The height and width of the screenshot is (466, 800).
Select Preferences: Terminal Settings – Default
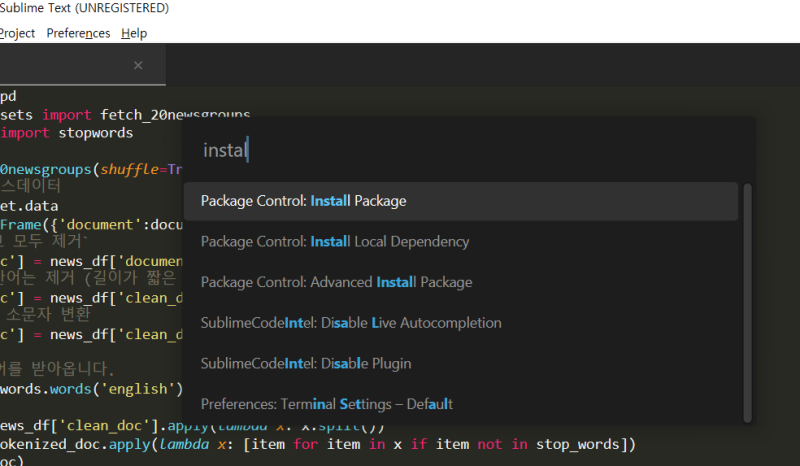[x=461, y=404]
